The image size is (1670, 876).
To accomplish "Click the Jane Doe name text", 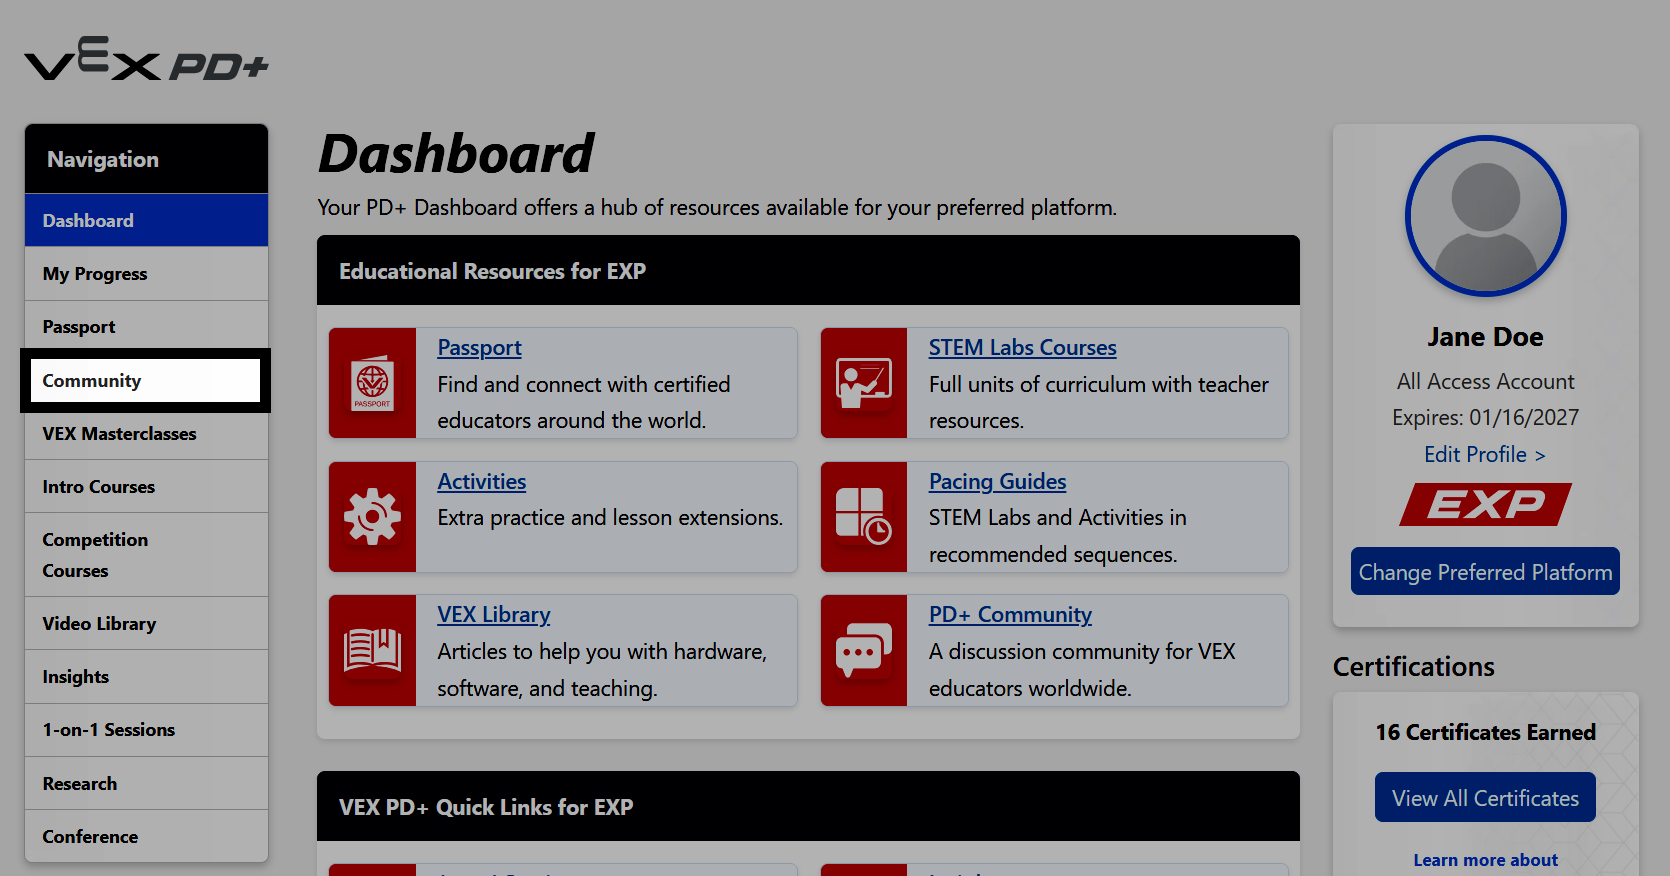I will tap(1485, 337).
